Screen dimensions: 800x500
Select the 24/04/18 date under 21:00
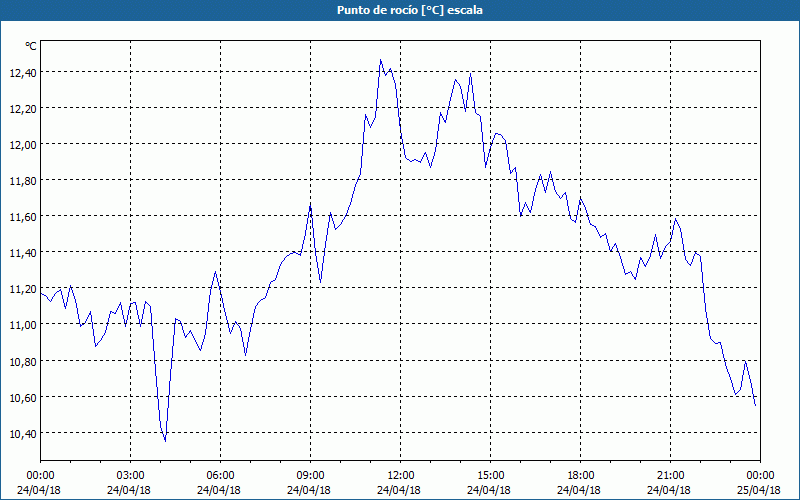tap(669, 490)
